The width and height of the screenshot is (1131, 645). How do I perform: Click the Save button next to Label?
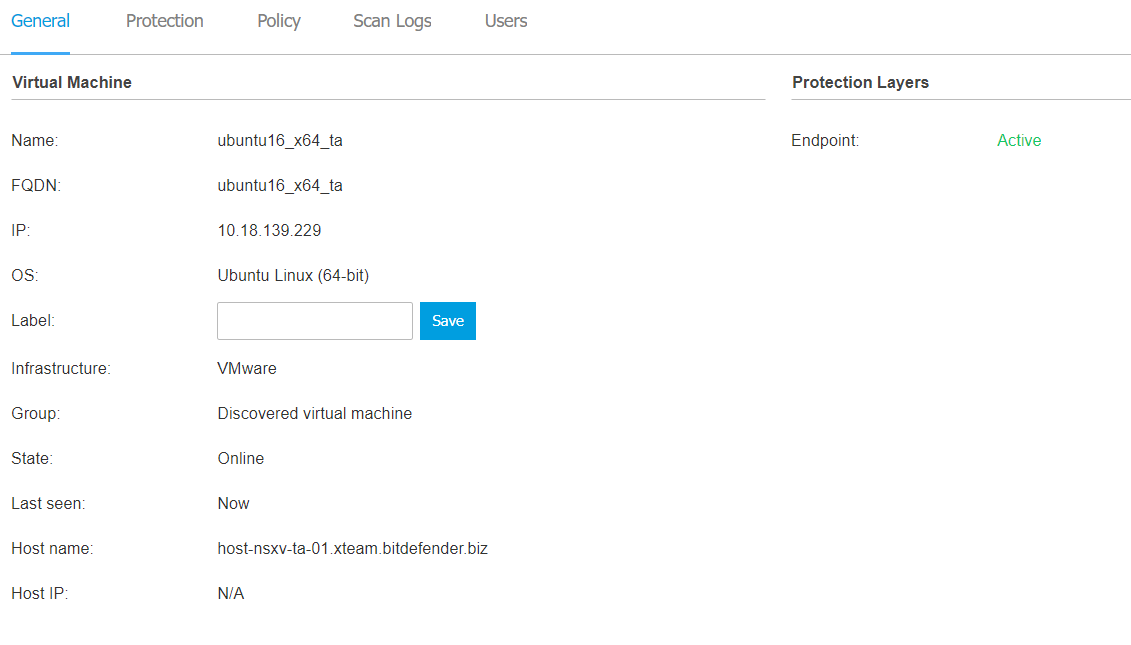pos(447,320)
